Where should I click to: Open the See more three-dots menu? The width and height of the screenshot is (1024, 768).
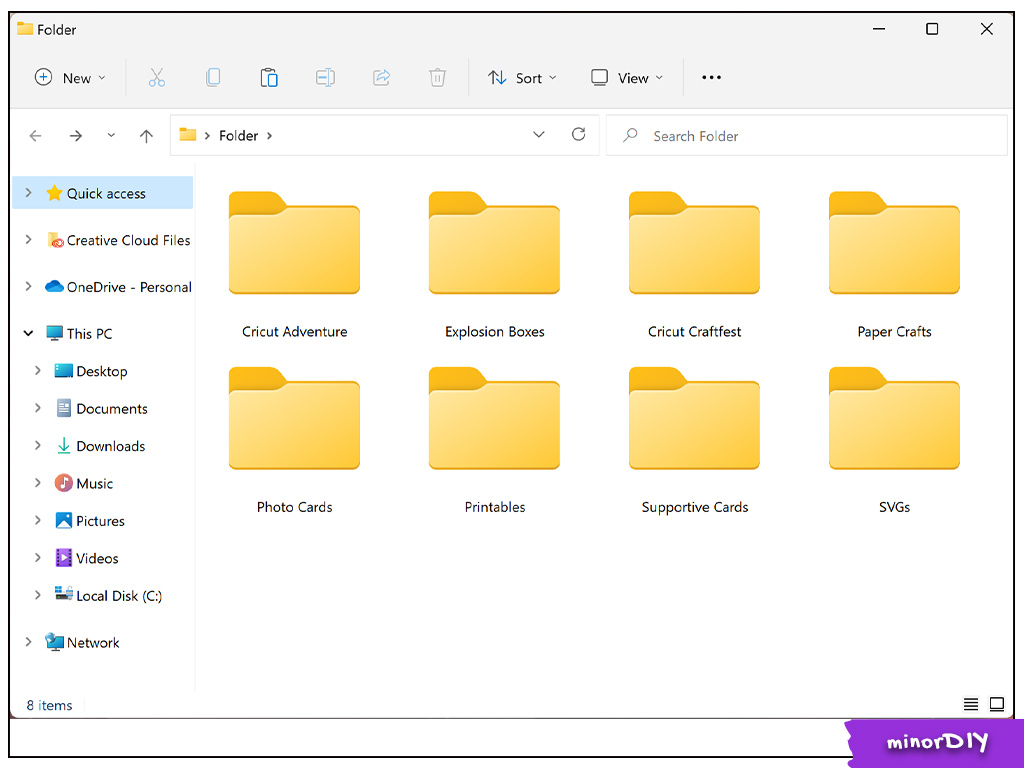[x=711, y=78]
